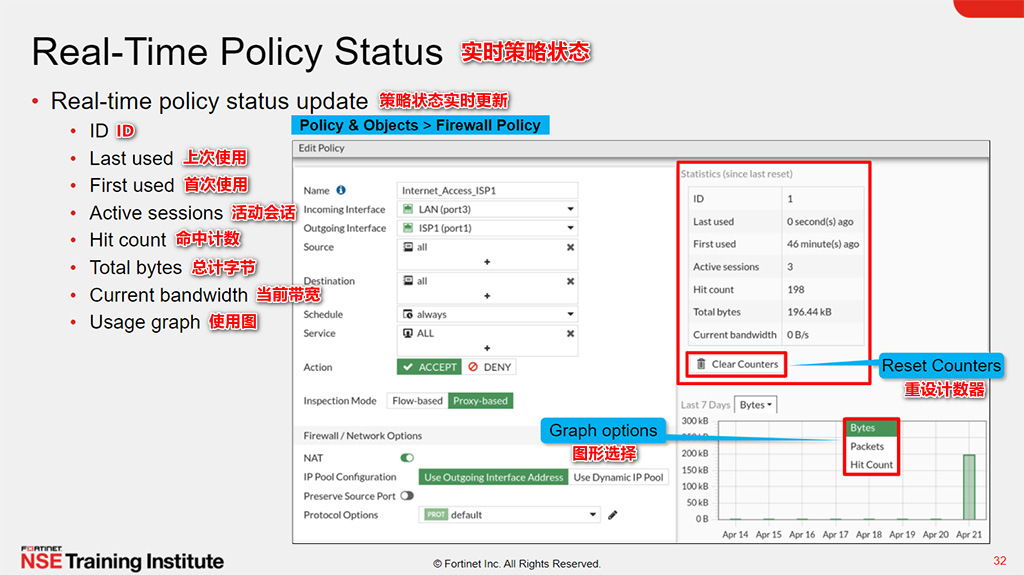Remove the Service ALL entry
1024x575 pixels.
570,333
